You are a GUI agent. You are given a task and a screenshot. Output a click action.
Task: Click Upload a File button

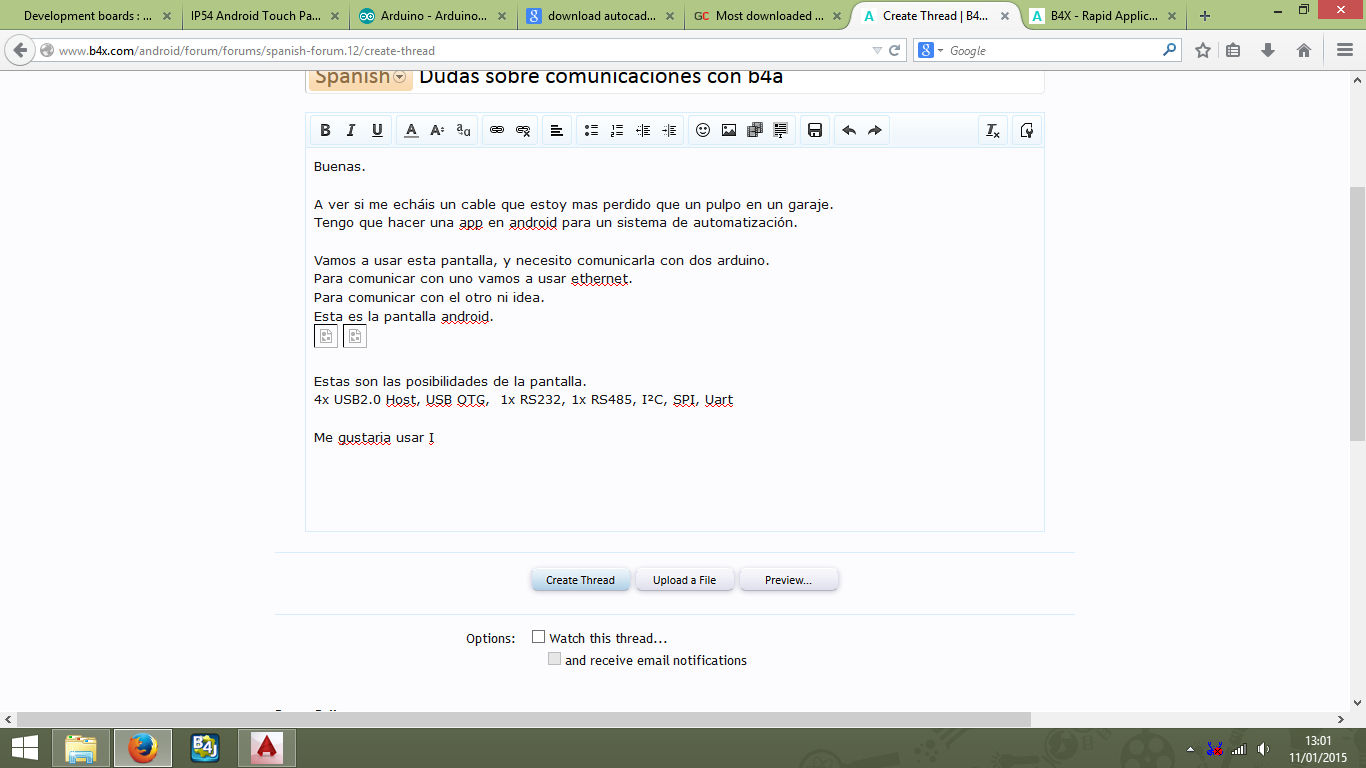685,580
